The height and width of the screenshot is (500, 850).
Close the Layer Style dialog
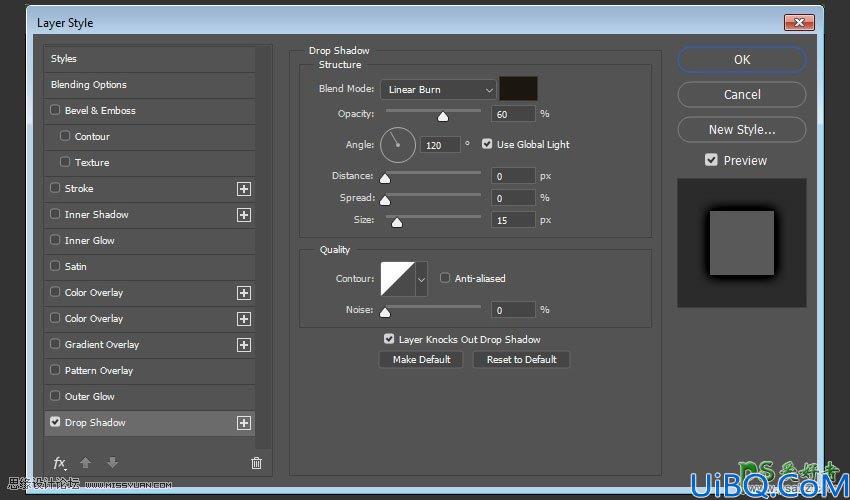coord(799,23)
